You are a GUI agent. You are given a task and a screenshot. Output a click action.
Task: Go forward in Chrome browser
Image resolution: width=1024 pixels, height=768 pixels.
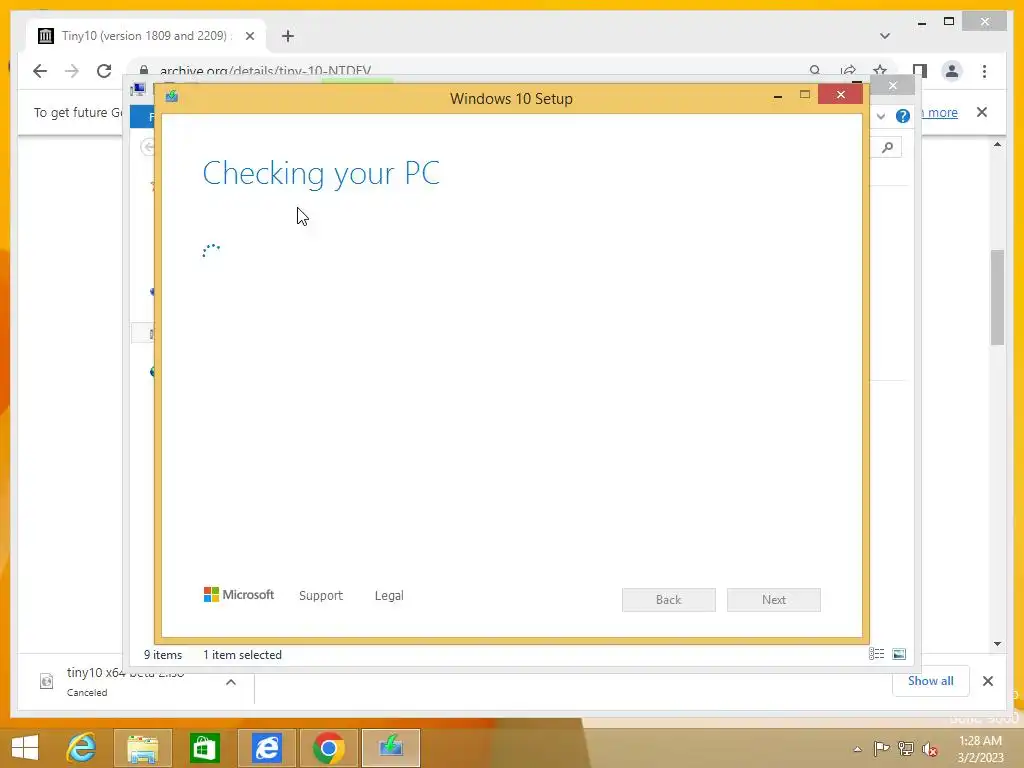coord(71,71)
